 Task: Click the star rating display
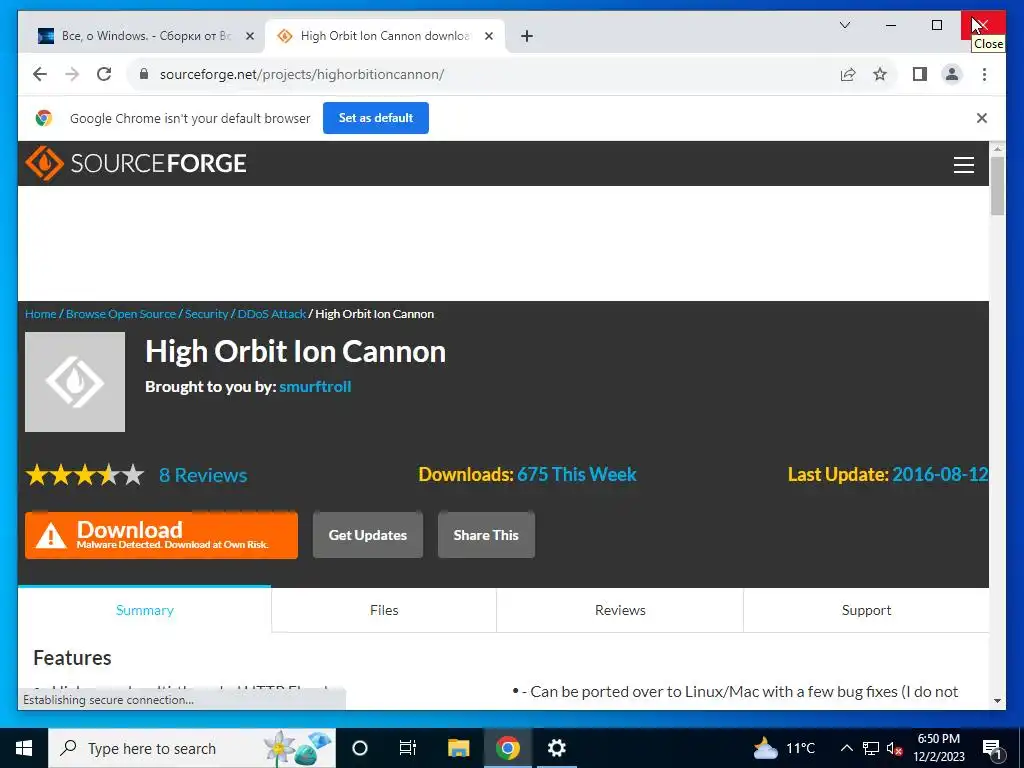click(x=85, y=475)
